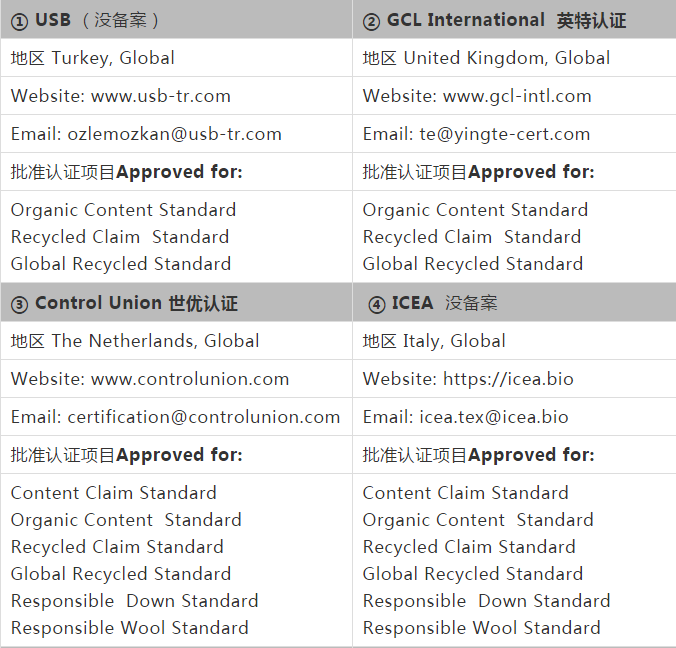Click the United Kingdom, Global region text
Image resolution: width=676 pixels, height=648 pixels.
click(506, 58)
